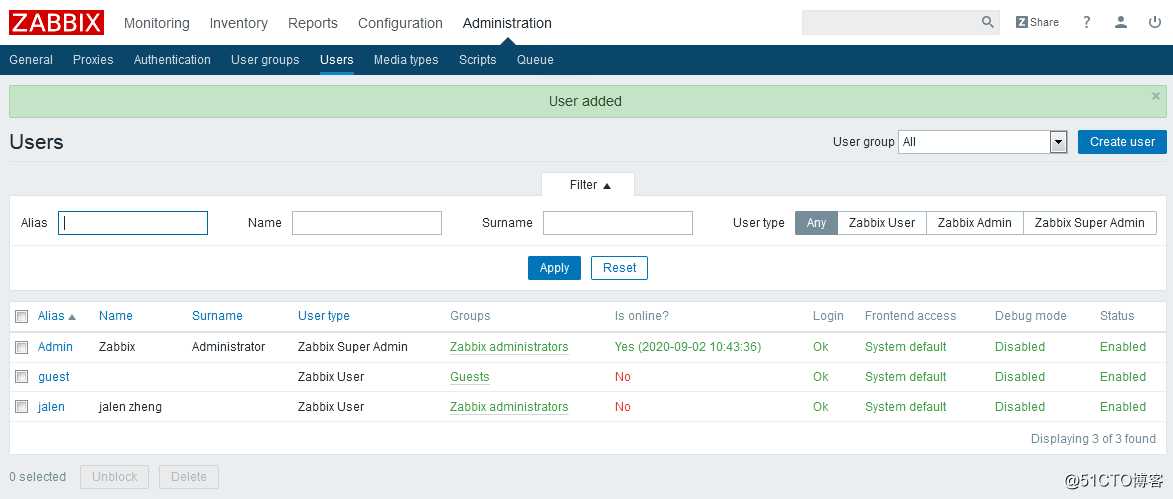The image size is (1173, 499).
Task: Click the sign out power icon
Action: pos(1154,22)
